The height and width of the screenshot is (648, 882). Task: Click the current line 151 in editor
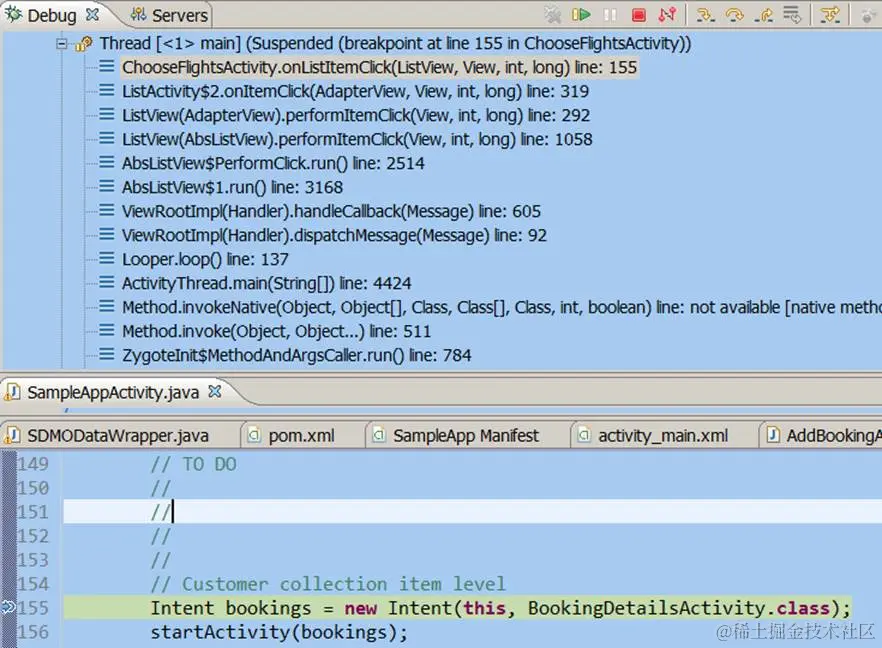(x=472, y=512)
